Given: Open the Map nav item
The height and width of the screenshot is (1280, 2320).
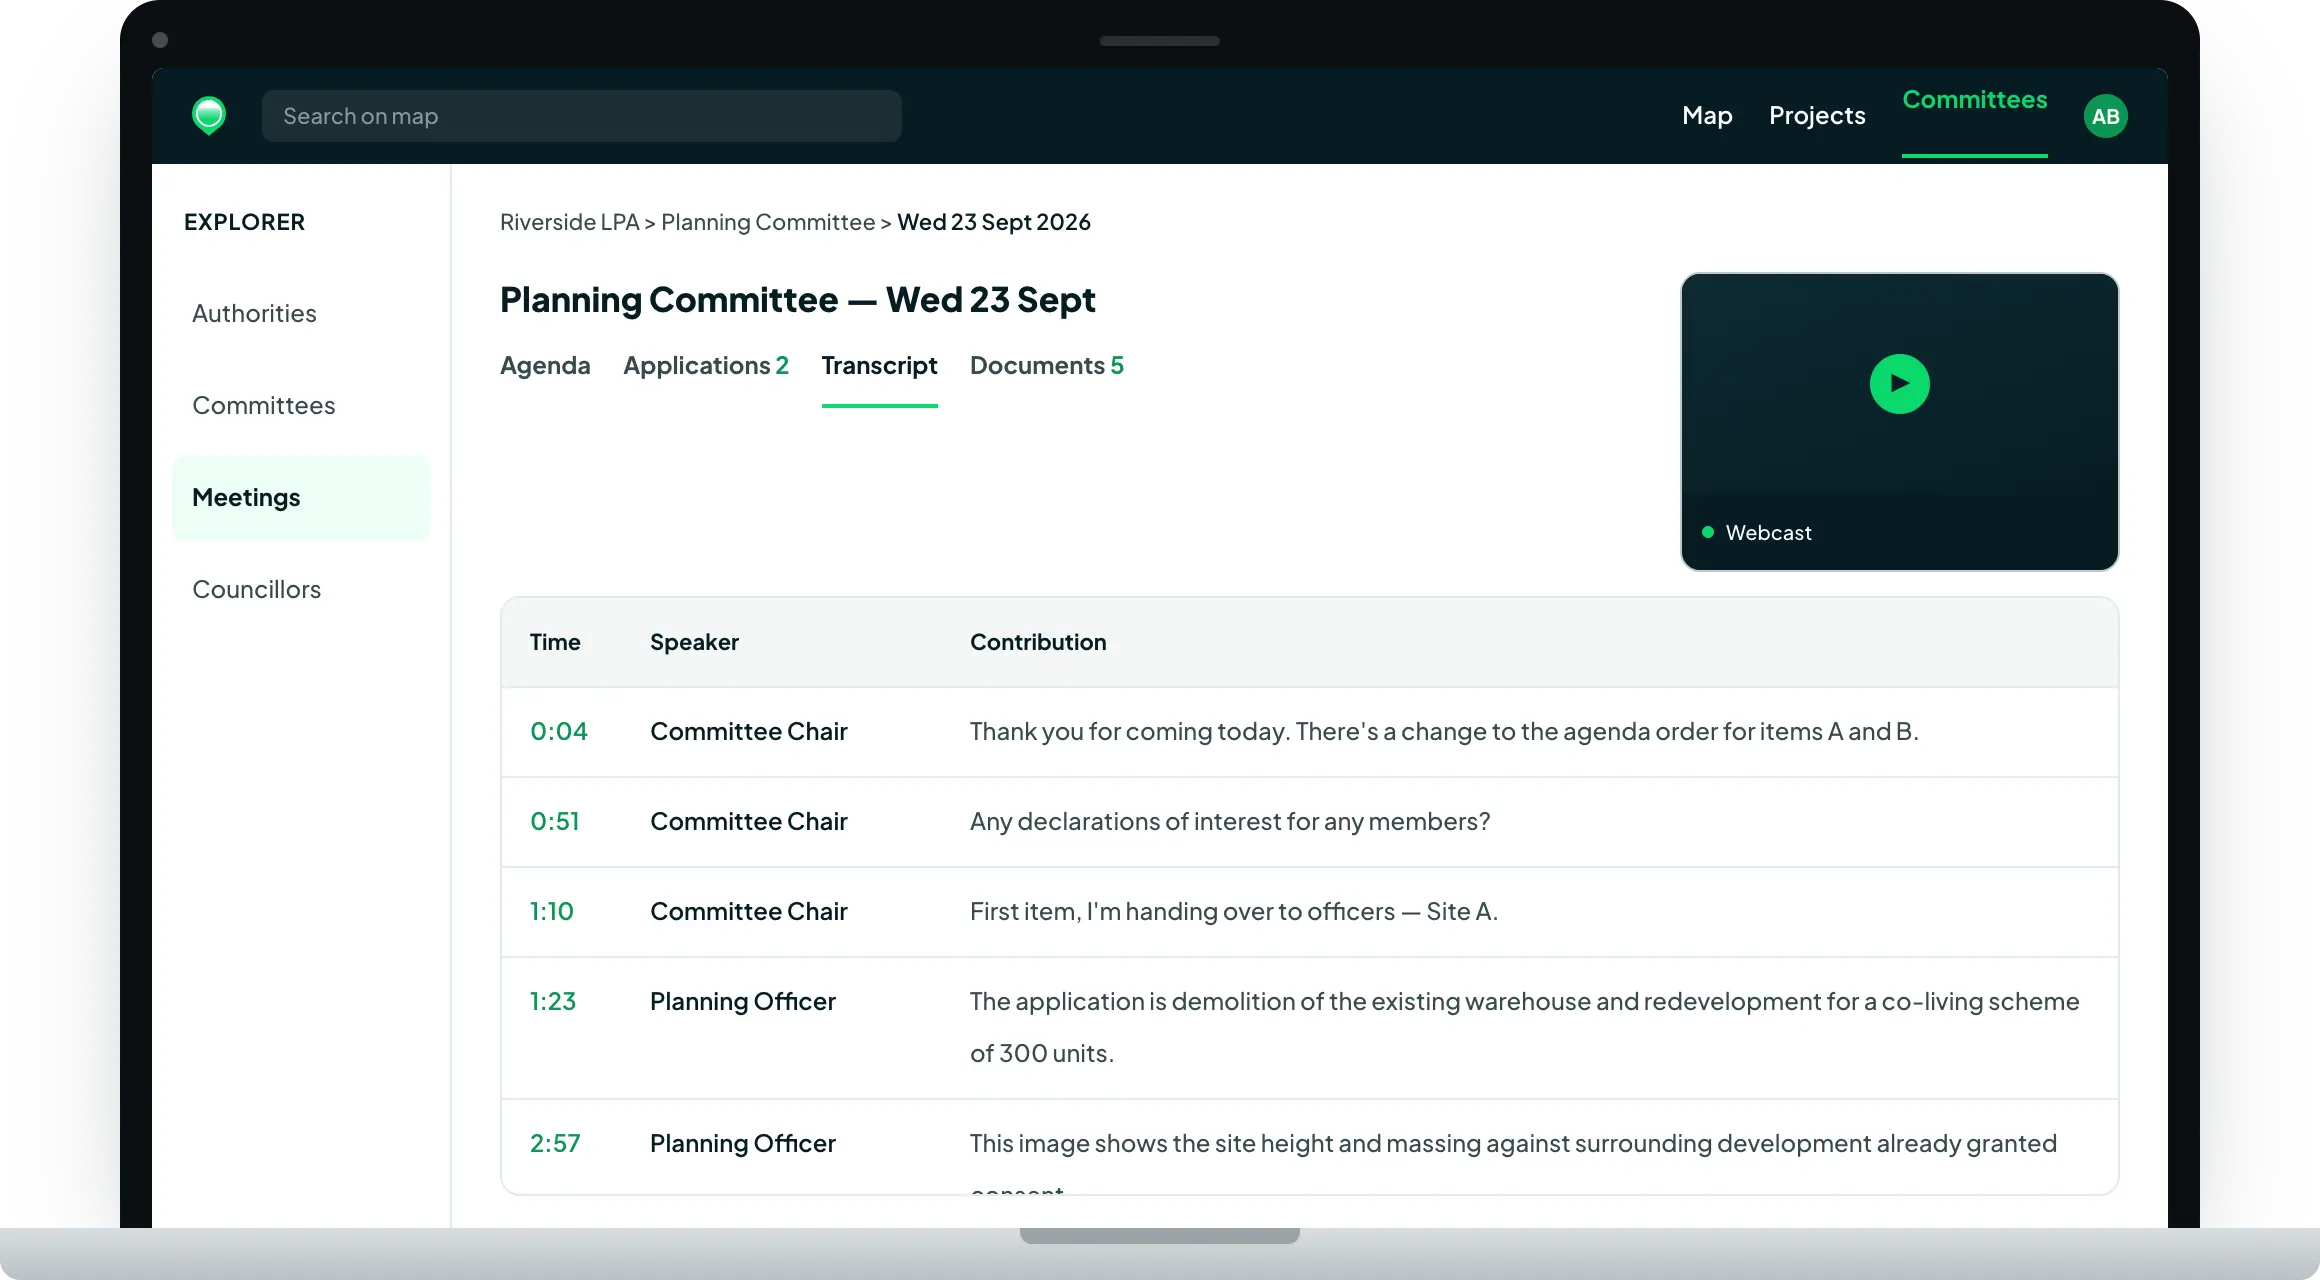Looking at the screenshot, I should (1707, 116).
